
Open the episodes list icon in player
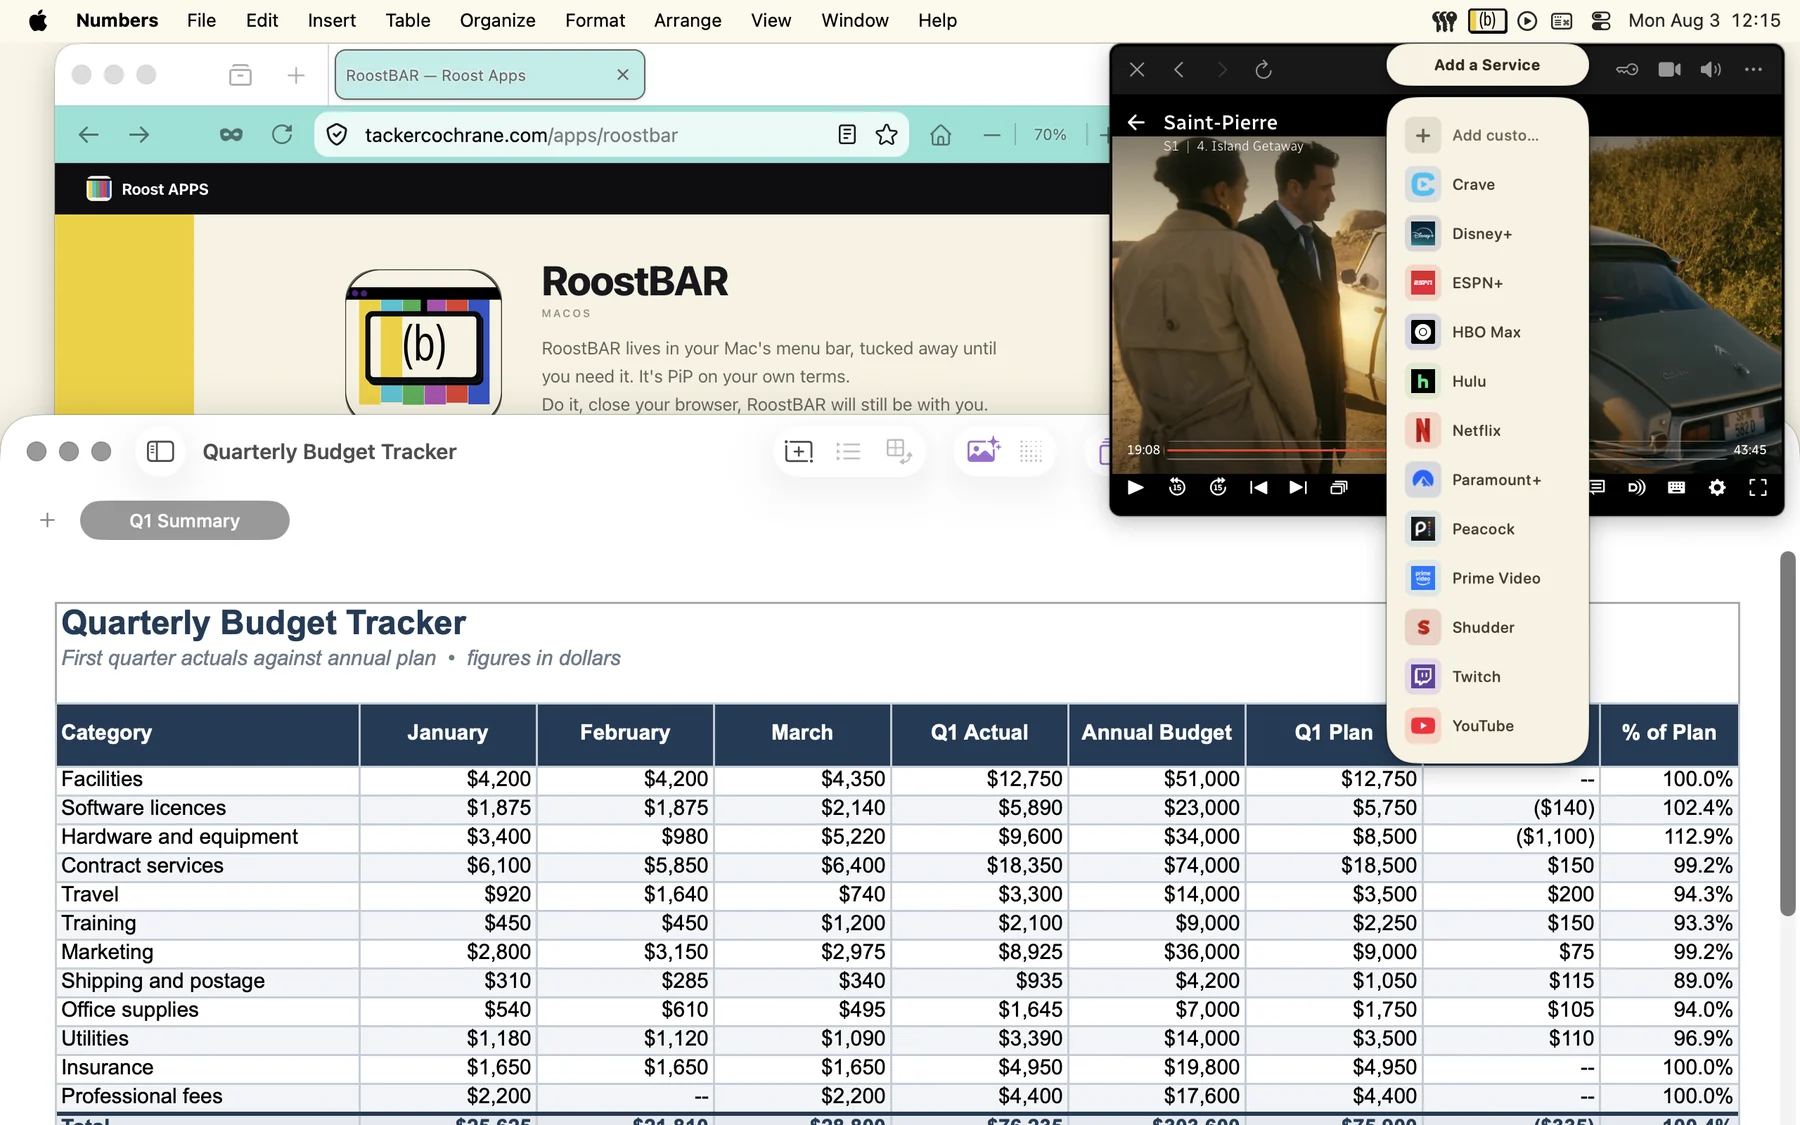(1339, 487)
